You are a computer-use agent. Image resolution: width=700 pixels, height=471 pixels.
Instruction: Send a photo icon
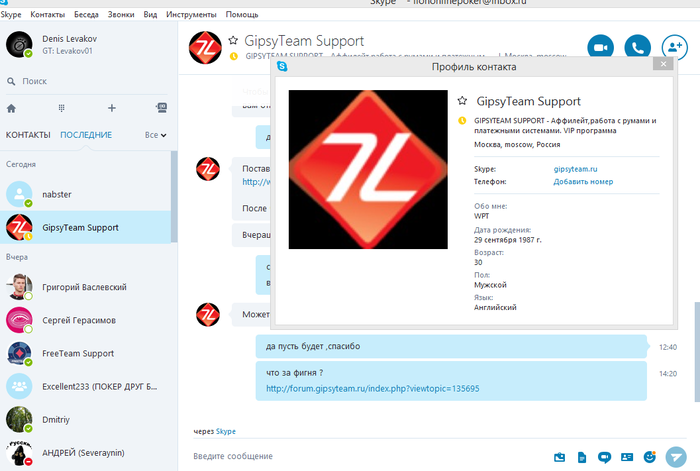559,457
